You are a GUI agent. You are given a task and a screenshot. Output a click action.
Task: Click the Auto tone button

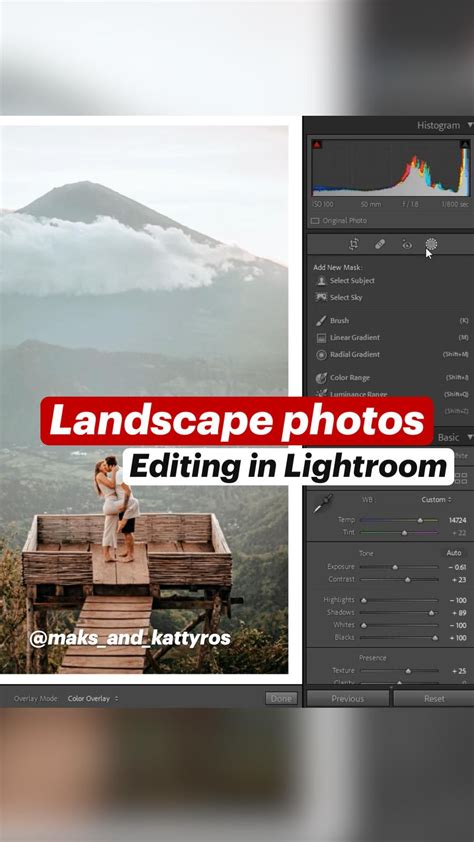[454, 553]
